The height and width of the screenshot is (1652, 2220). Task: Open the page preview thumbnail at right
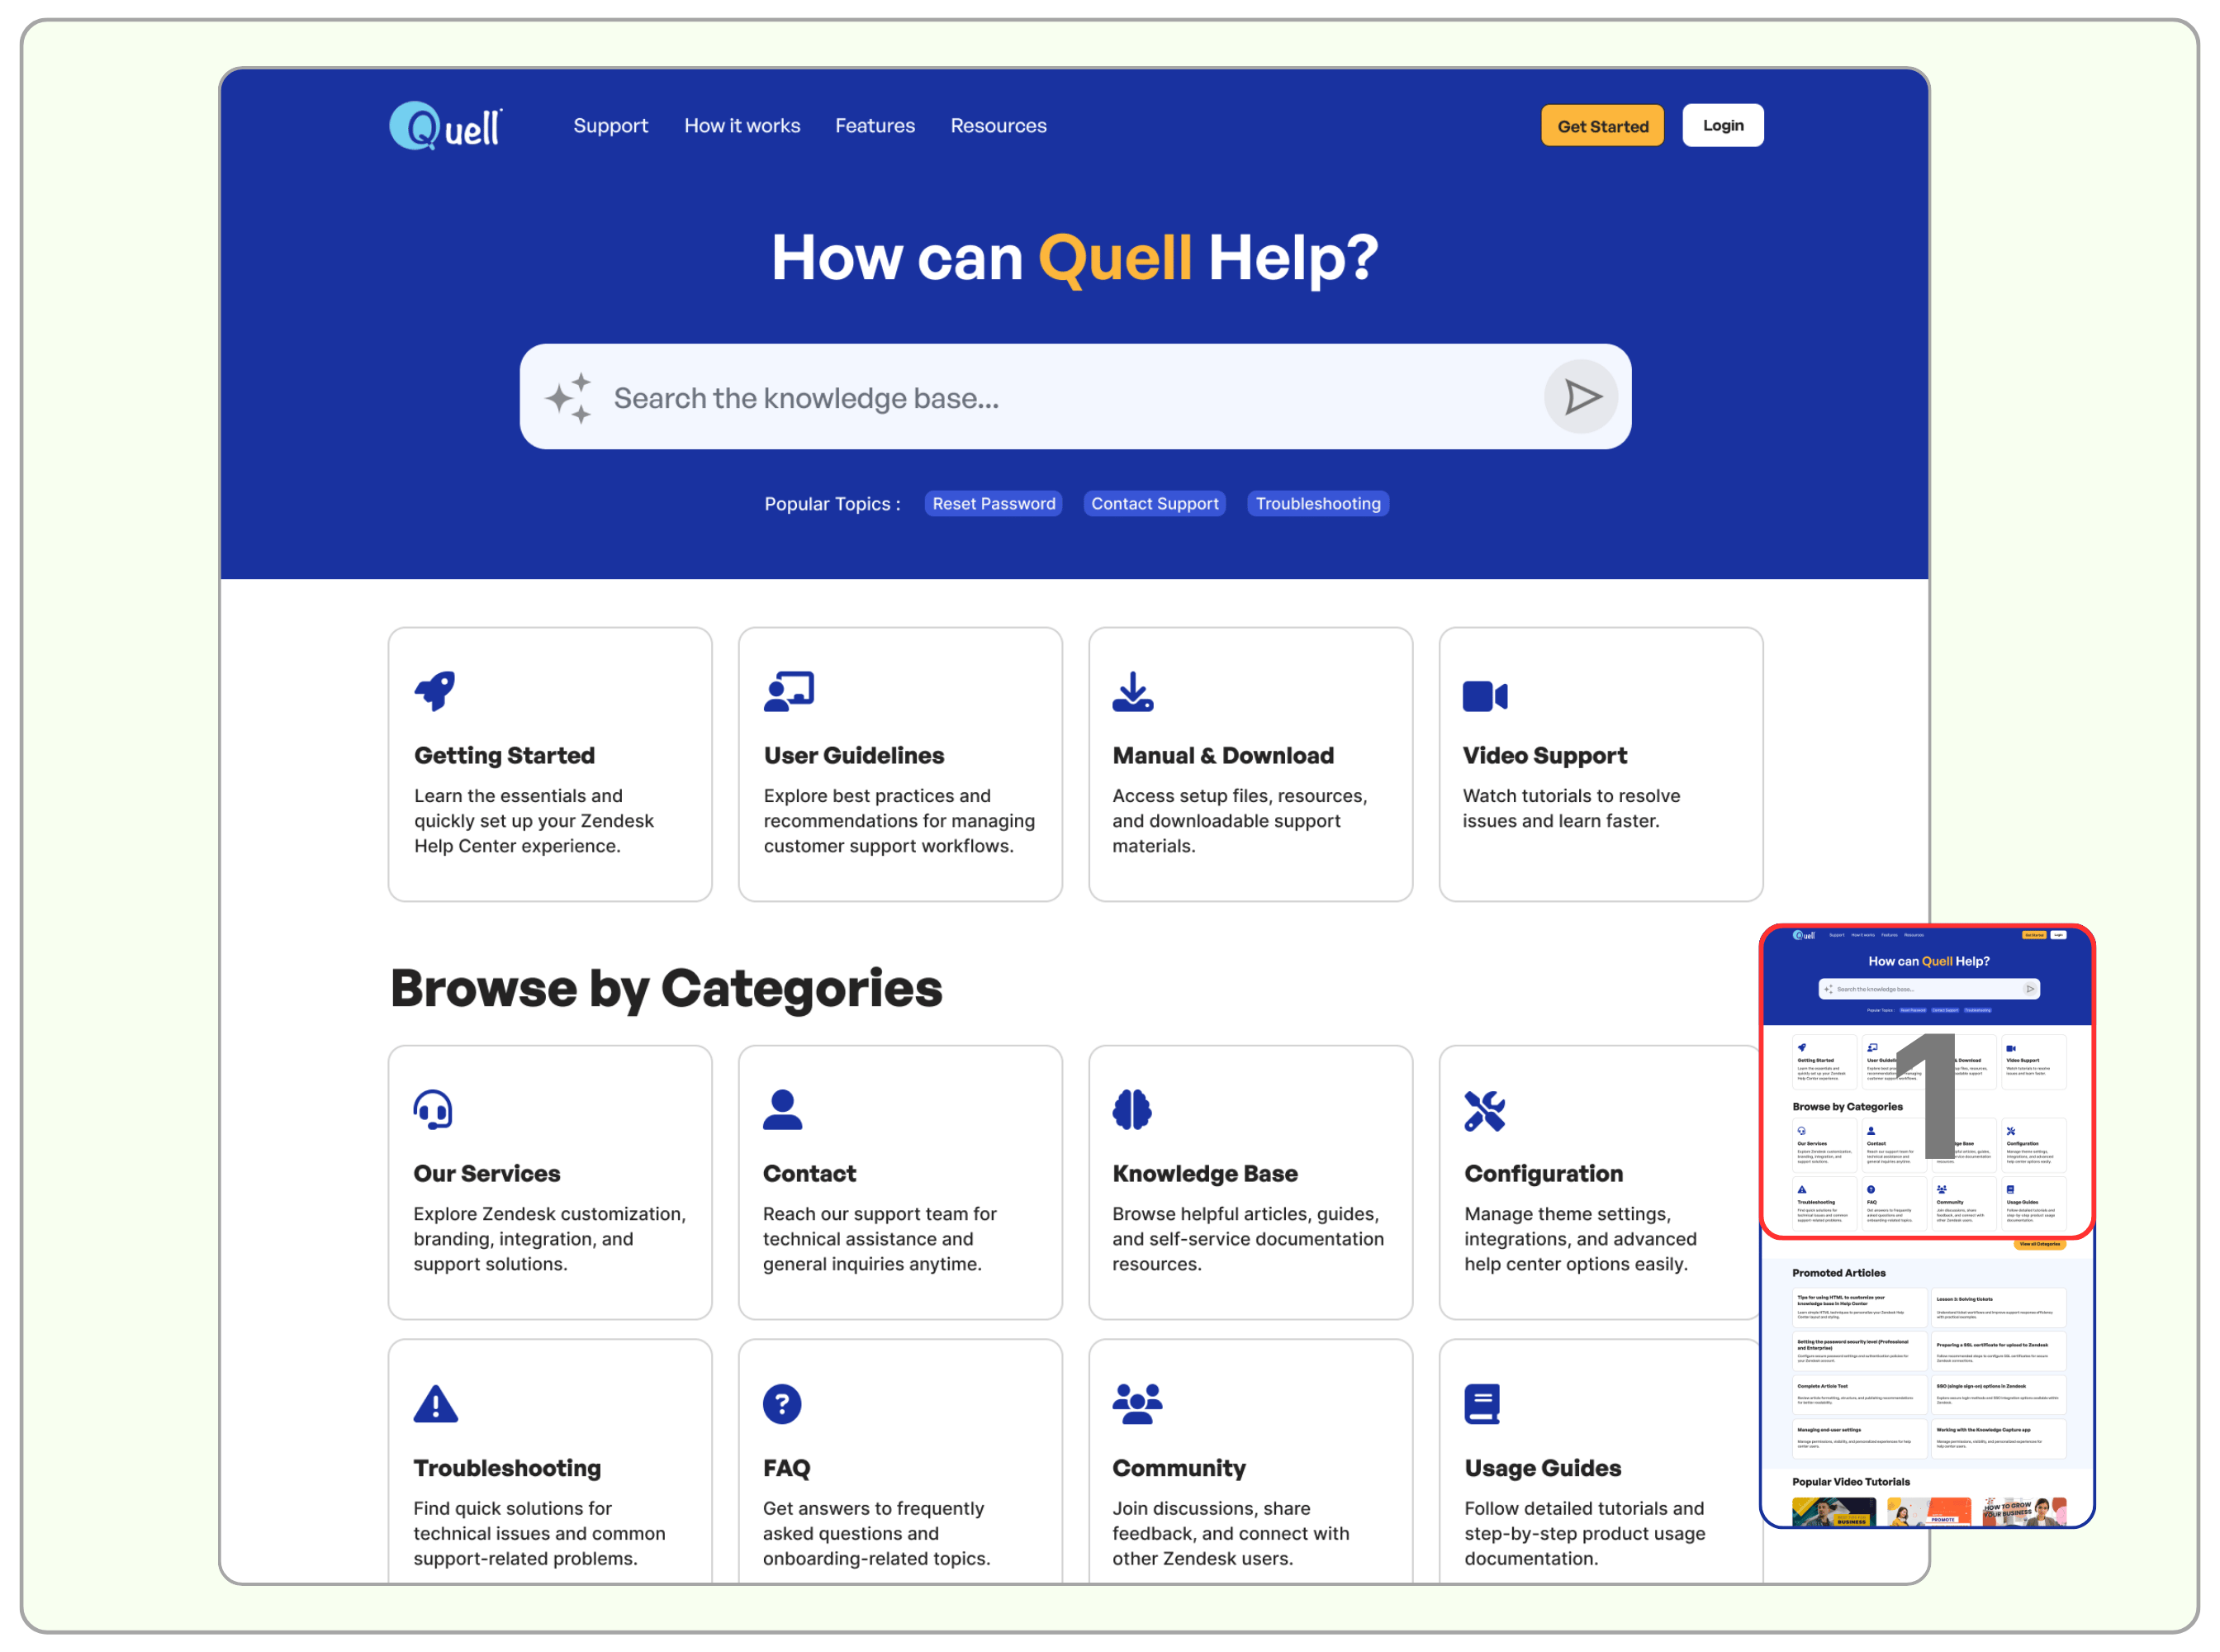click(1927, 1225)
